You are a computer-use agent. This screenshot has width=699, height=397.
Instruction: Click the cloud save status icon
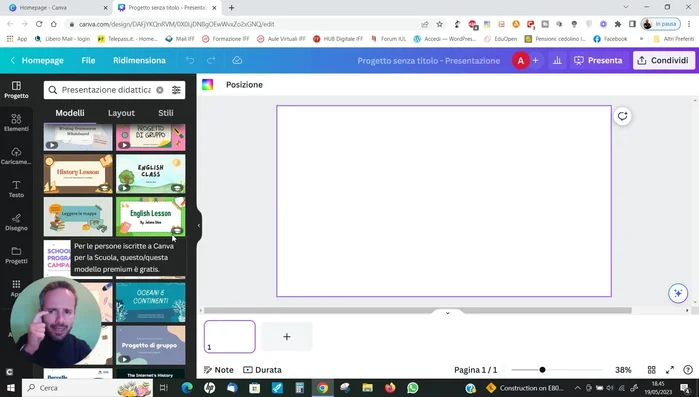tap(237, 60)
